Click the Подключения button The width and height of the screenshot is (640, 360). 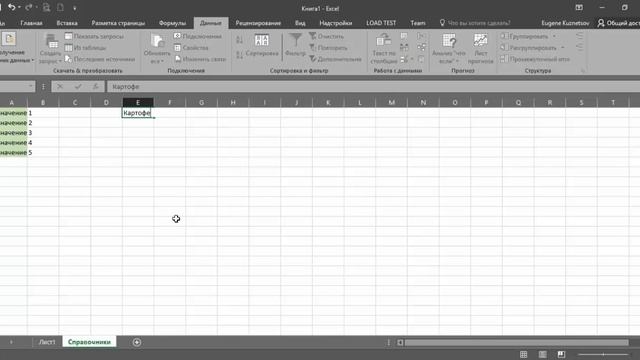(198, 36)
